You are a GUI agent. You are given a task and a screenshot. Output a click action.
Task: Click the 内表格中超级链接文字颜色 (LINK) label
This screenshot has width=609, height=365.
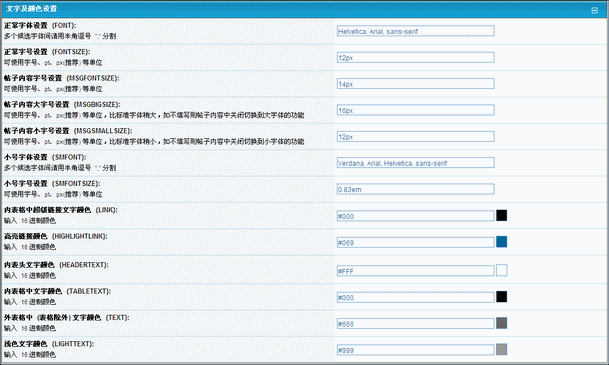coord(61,210)
